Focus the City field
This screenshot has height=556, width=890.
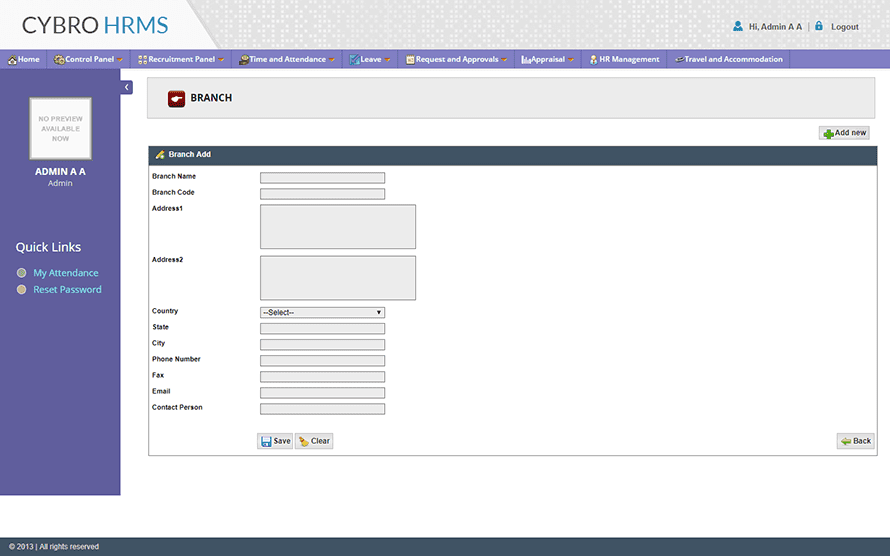(322, 344)
